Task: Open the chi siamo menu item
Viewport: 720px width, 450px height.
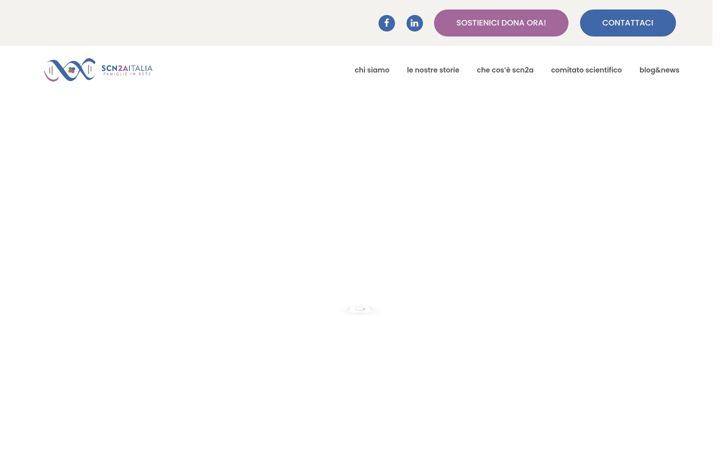Action: click(372, 70)
